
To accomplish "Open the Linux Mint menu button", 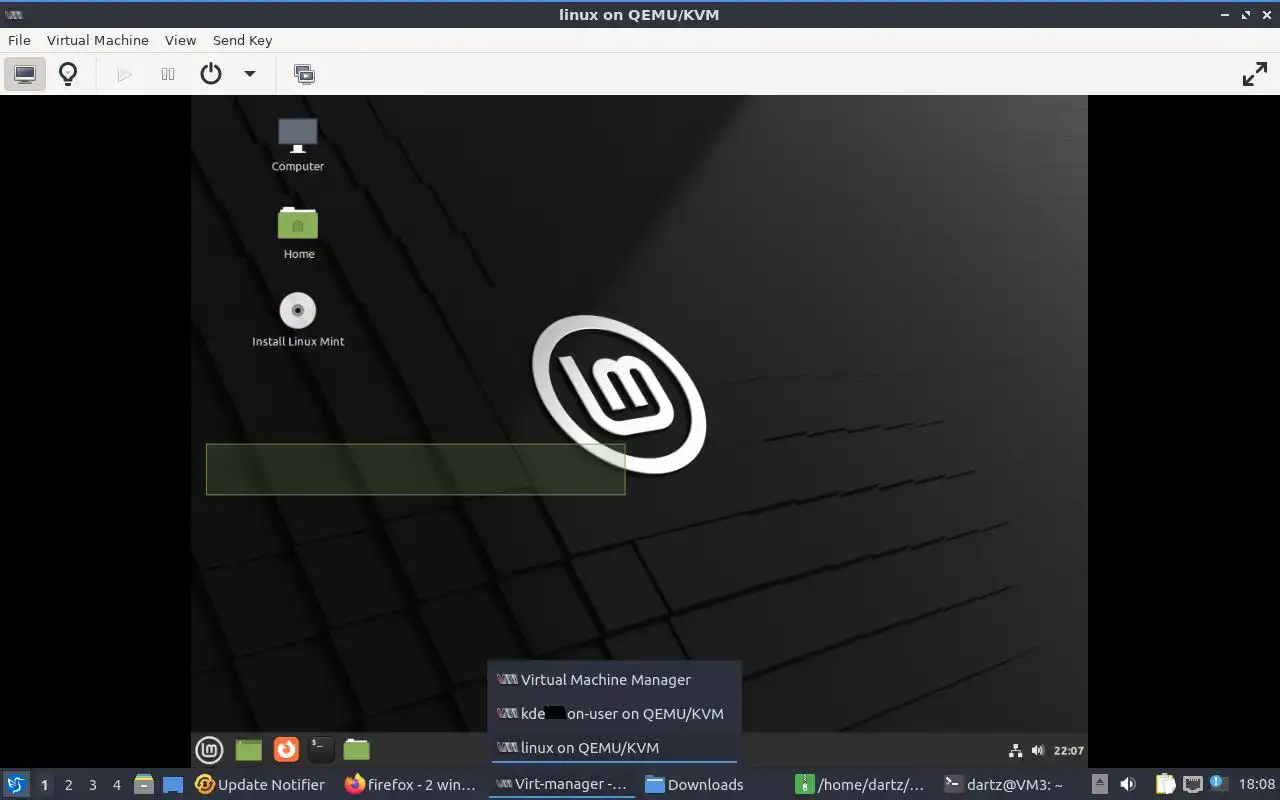I will (209, 749).
